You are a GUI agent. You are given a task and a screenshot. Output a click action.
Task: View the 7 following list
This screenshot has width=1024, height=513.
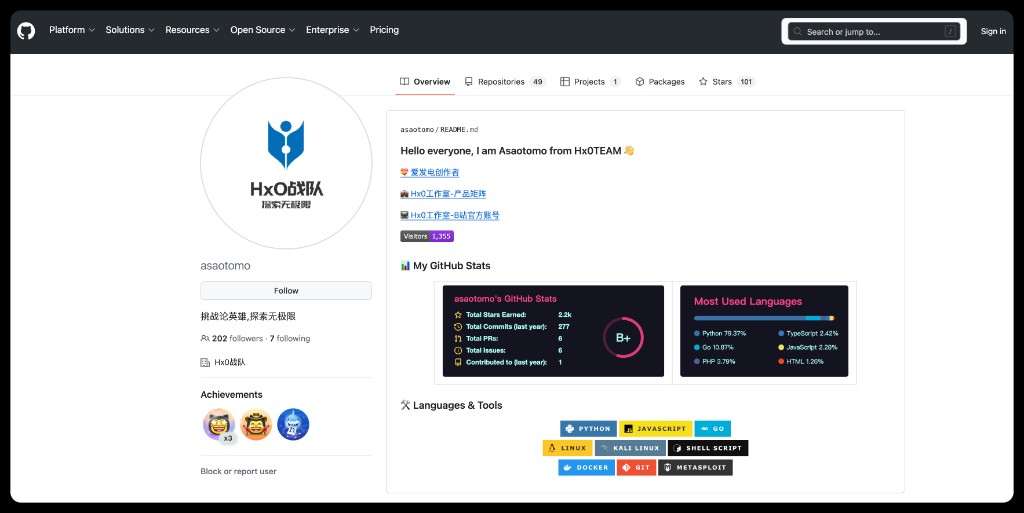290,338
